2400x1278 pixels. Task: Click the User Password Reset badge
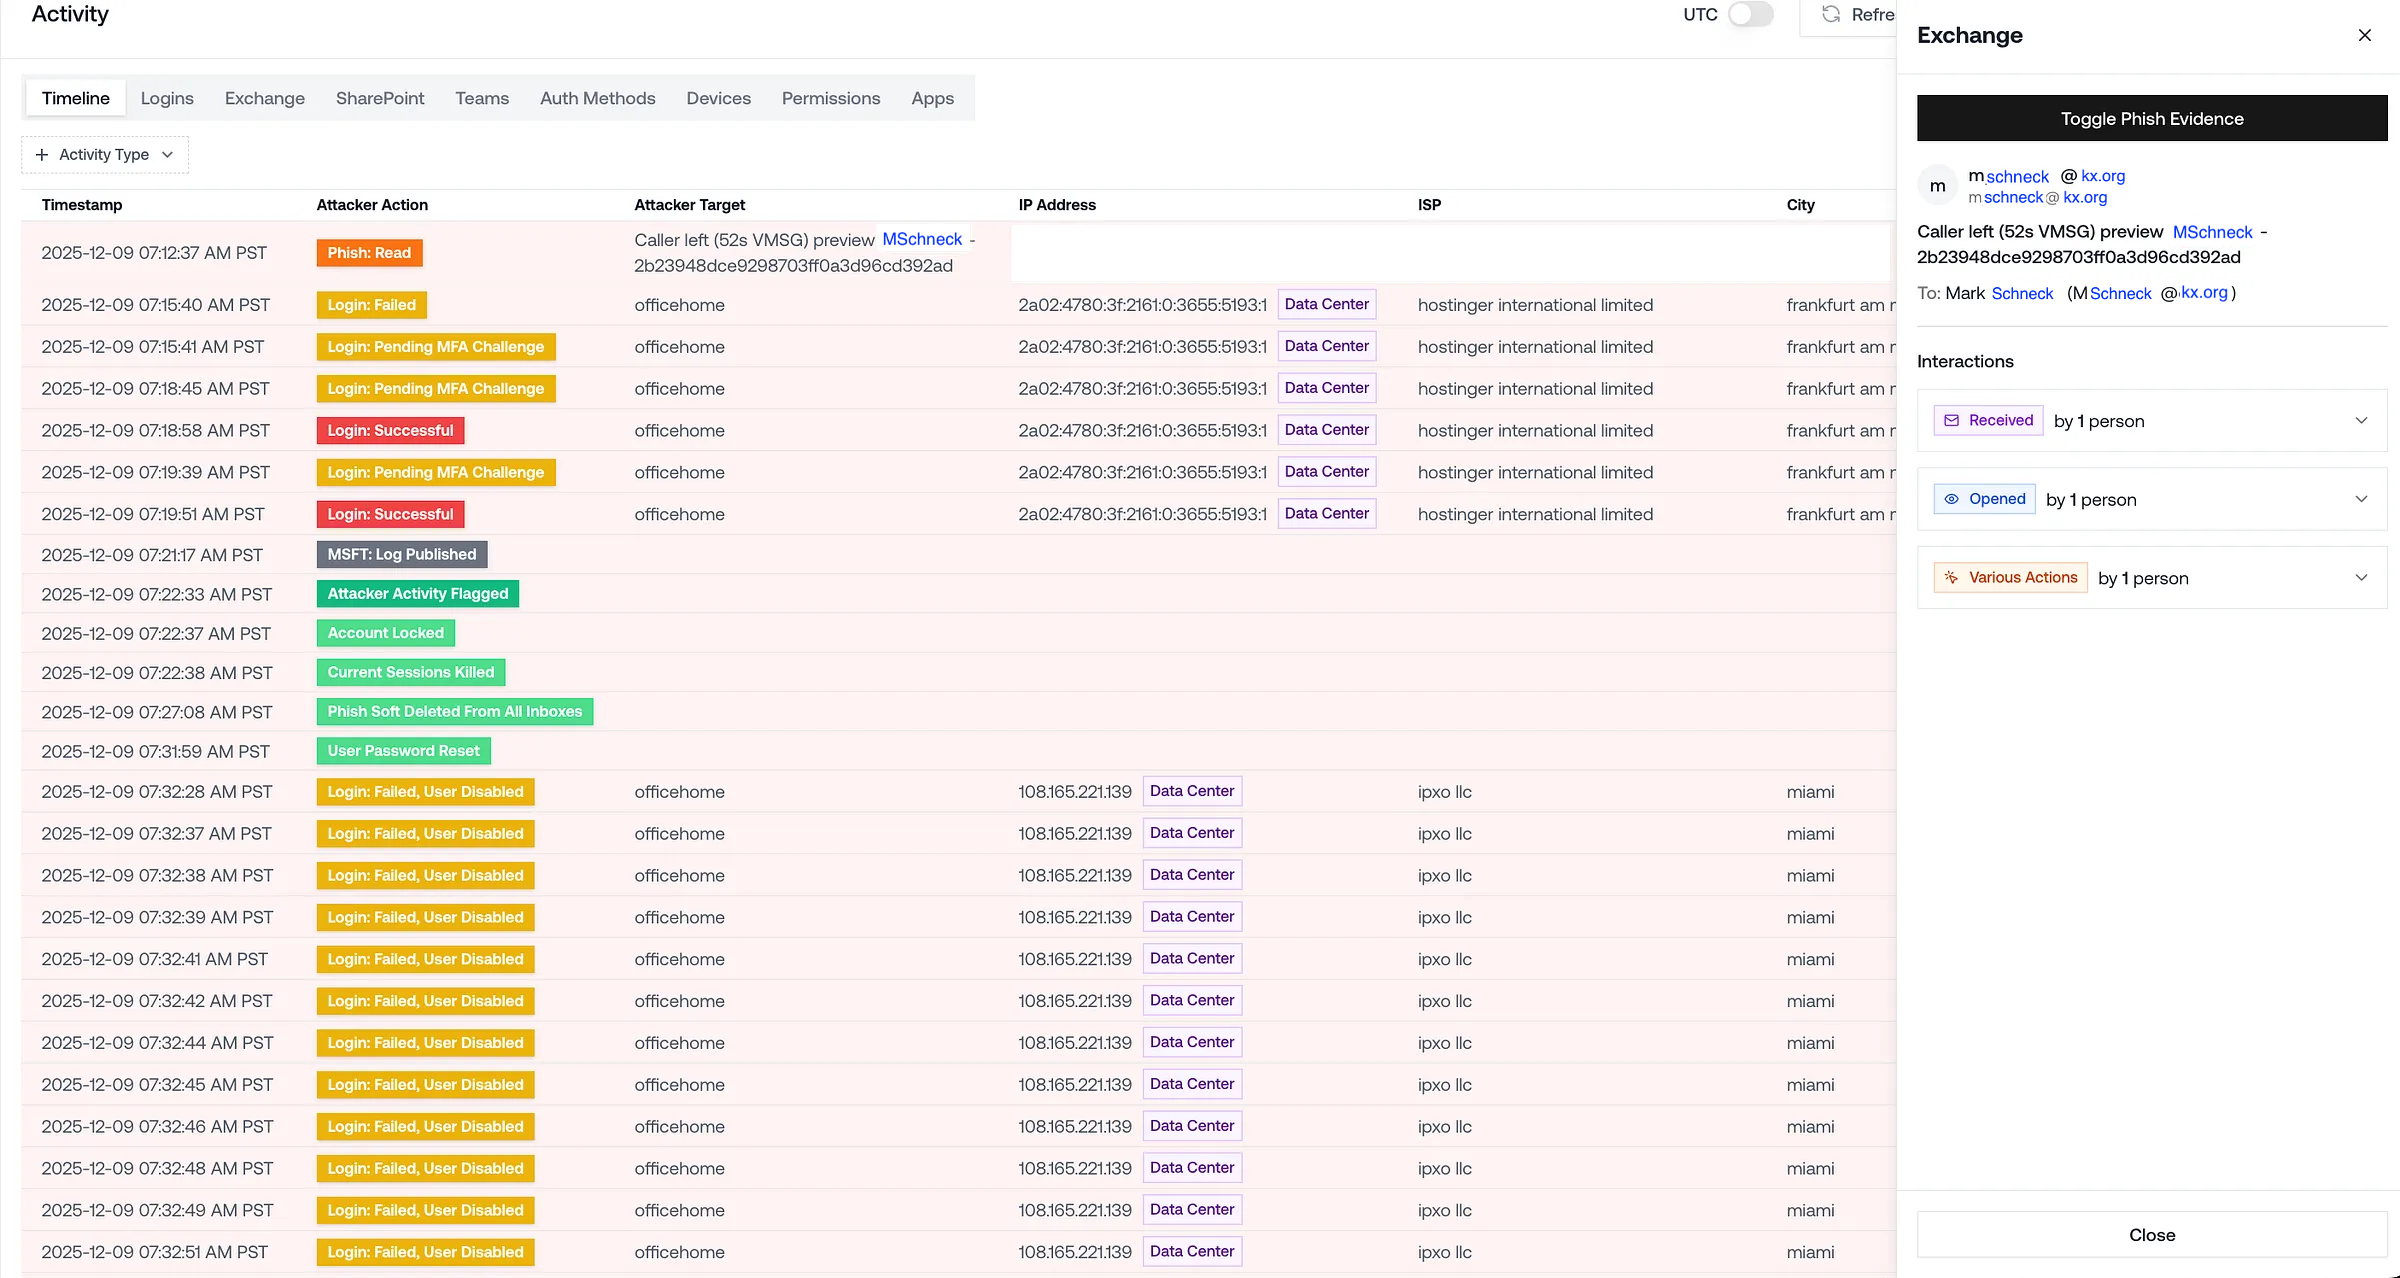point(404,751)
